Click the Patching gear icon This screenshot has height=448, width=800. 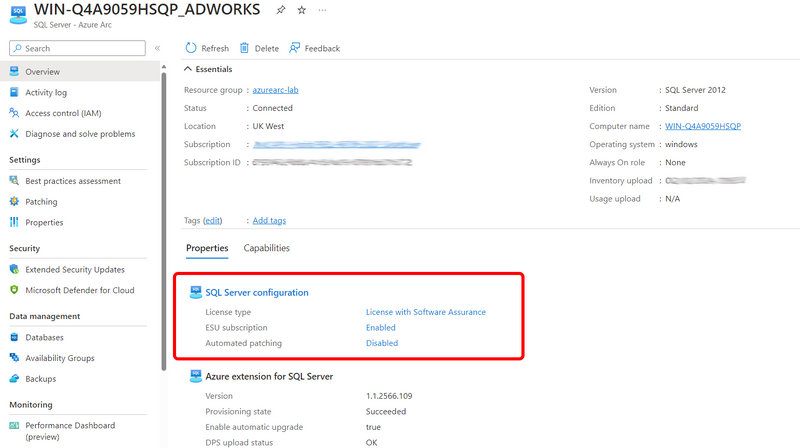click(x=14, y=202)
